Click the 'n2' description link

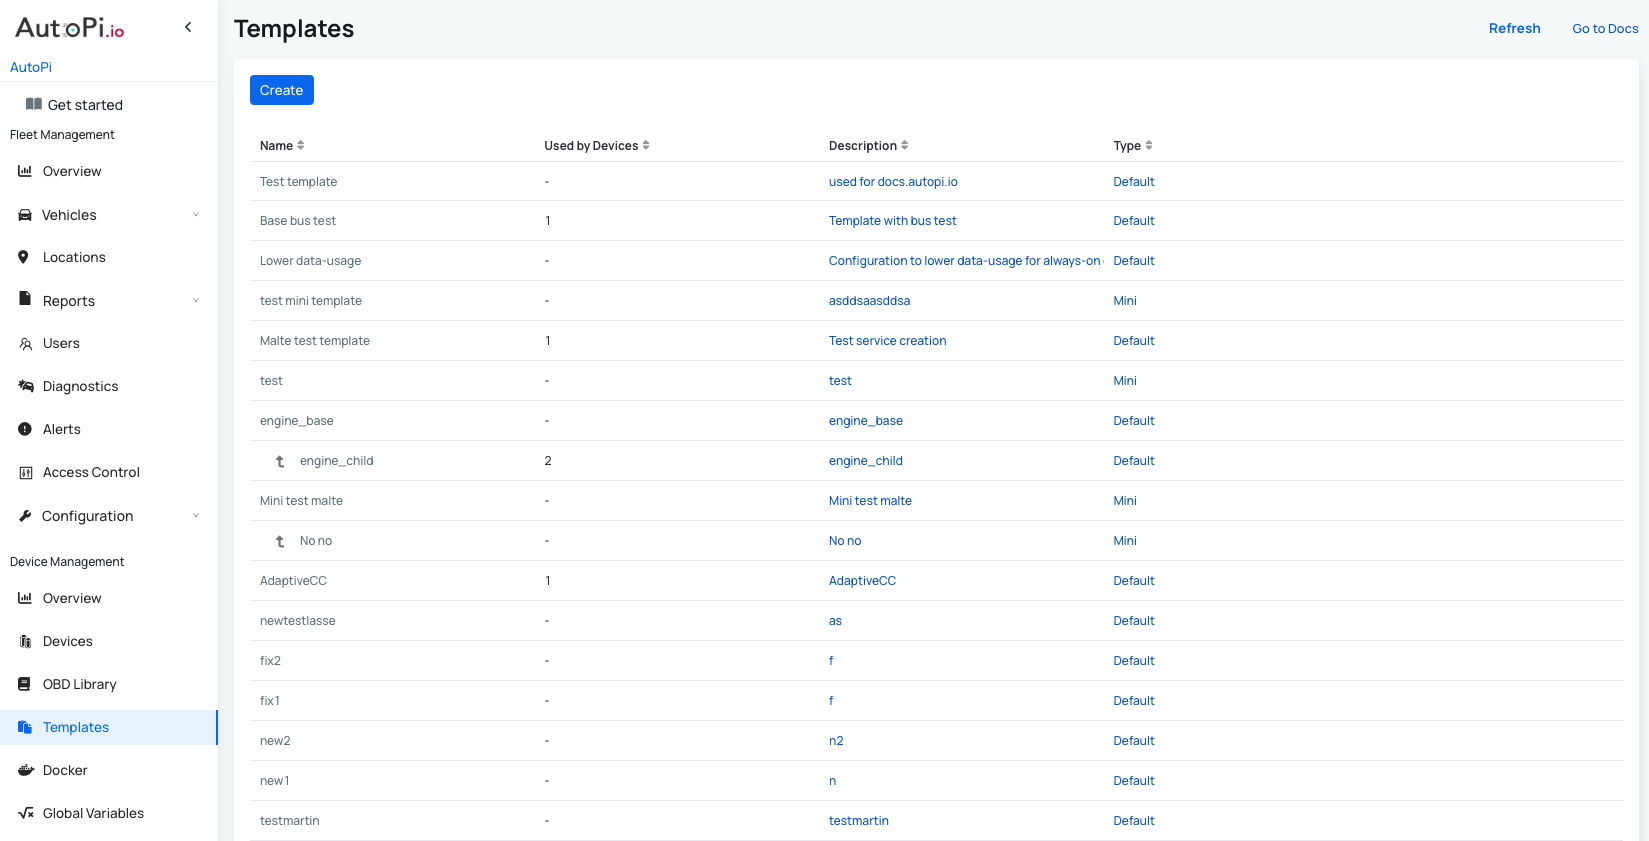click(836, 741)
